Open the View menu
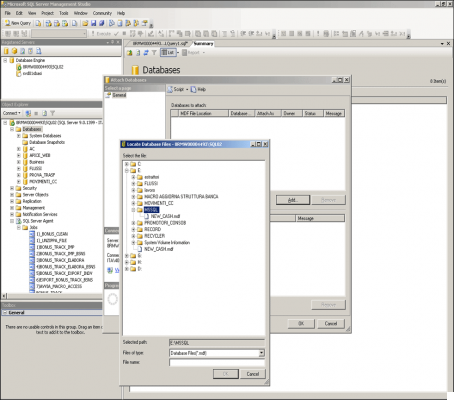The height and width of the screenshot is (400, 454). 32,13
